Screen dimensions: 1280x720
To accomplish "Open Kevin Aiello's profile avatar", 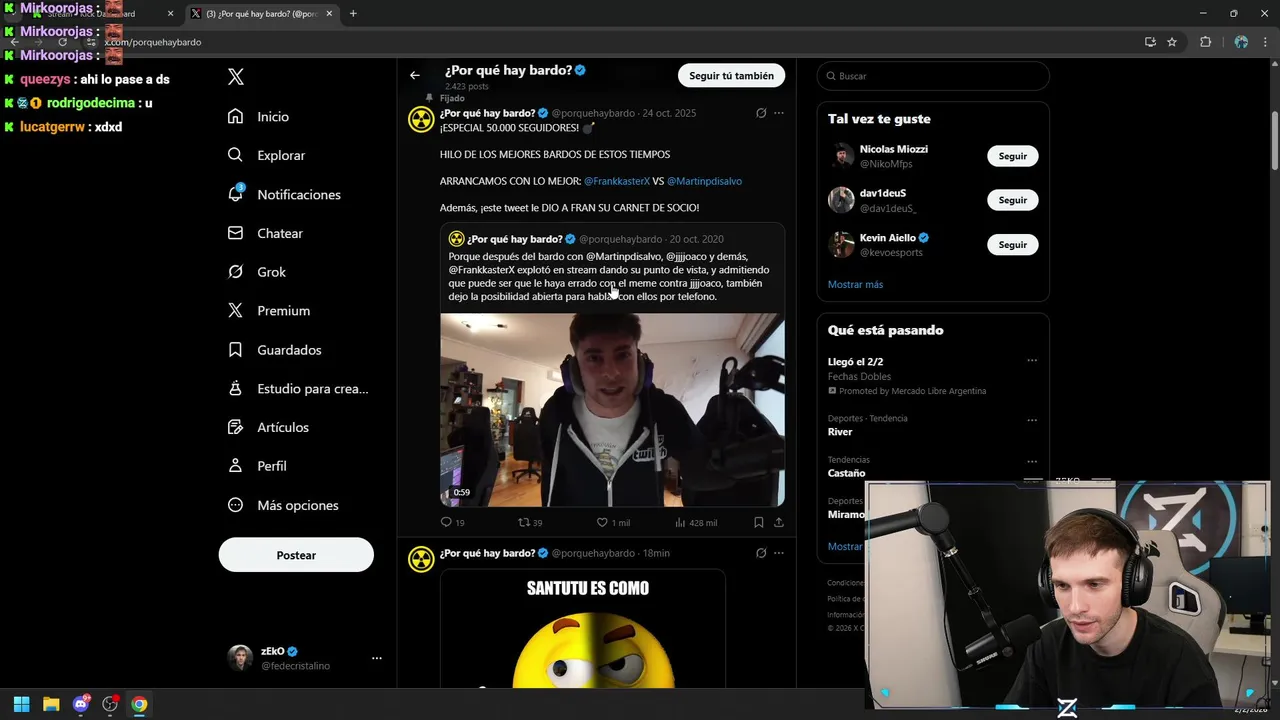I will coord(841,244).
